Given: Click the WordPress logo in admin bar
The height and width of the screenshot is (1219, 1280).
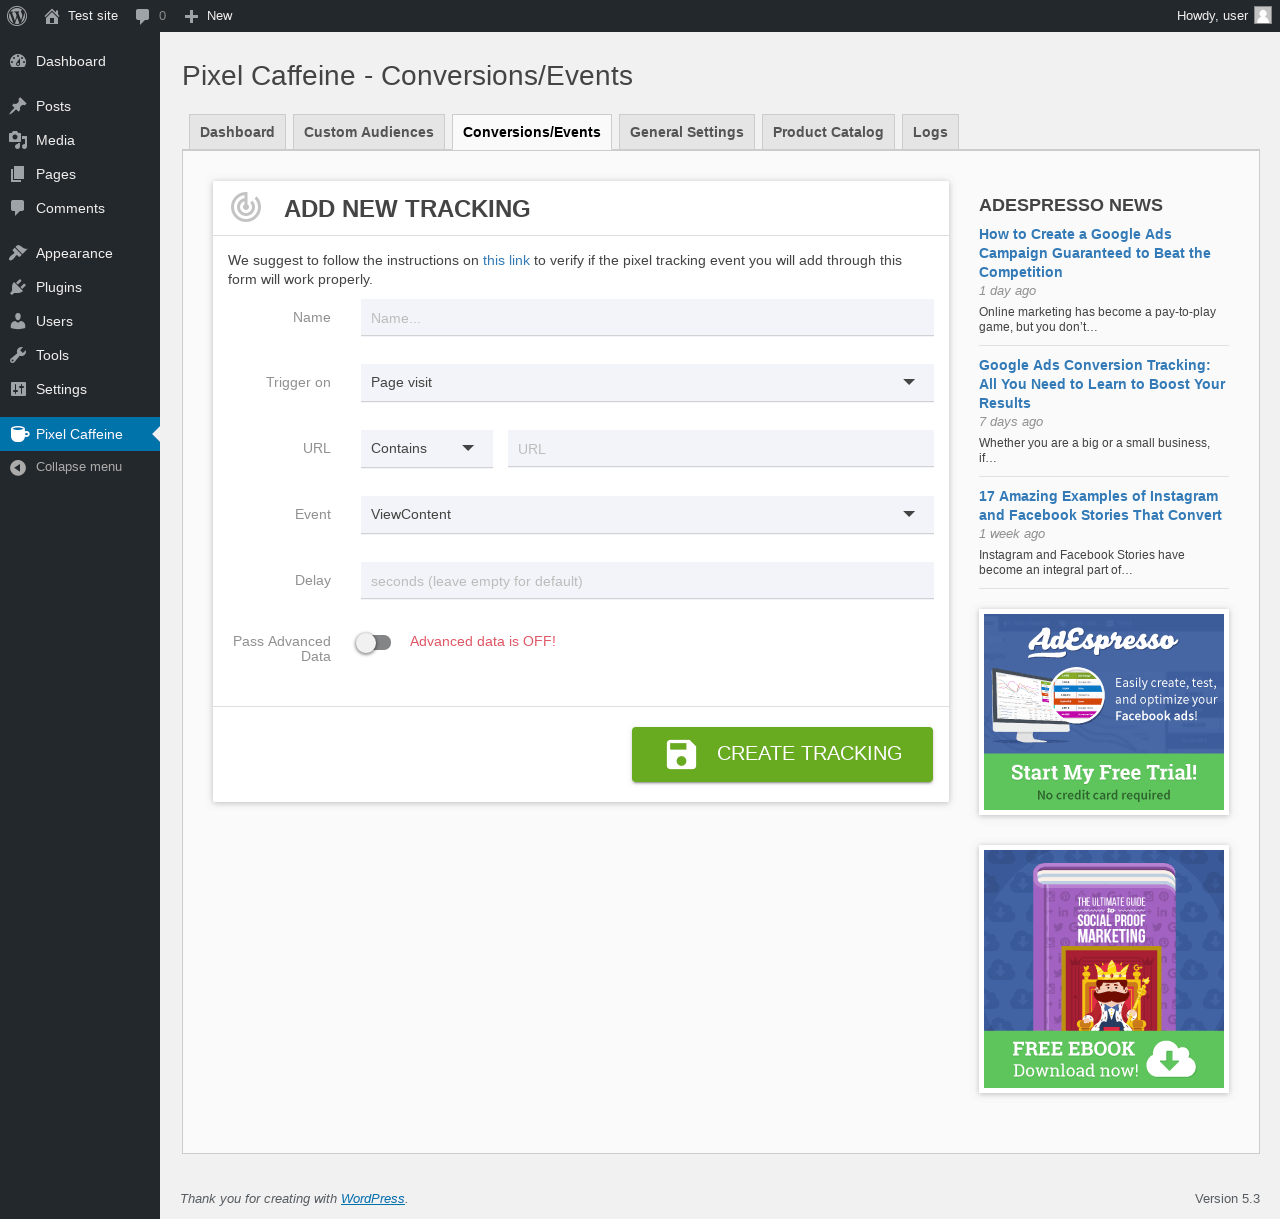Looking at the screenshot, I should pos(17,16).
